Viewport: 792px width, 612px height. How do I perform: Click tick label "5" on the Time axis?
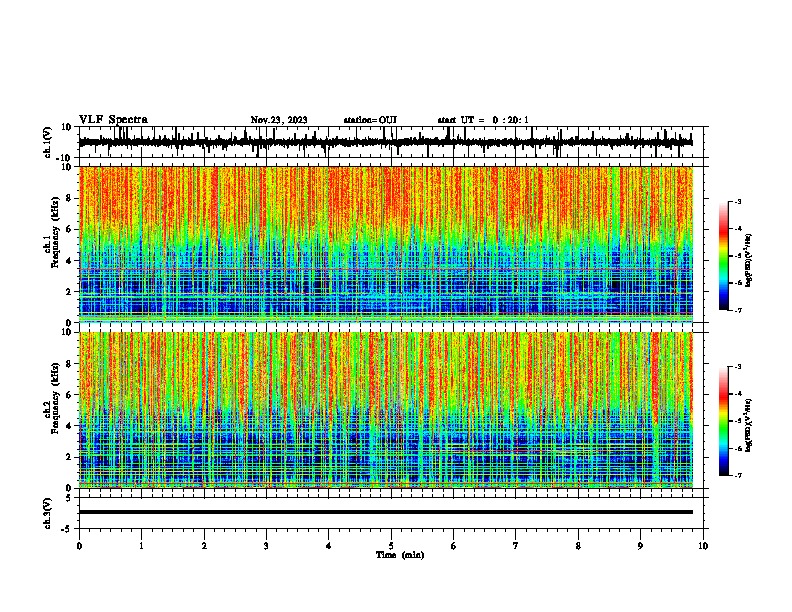pos(391,546)
